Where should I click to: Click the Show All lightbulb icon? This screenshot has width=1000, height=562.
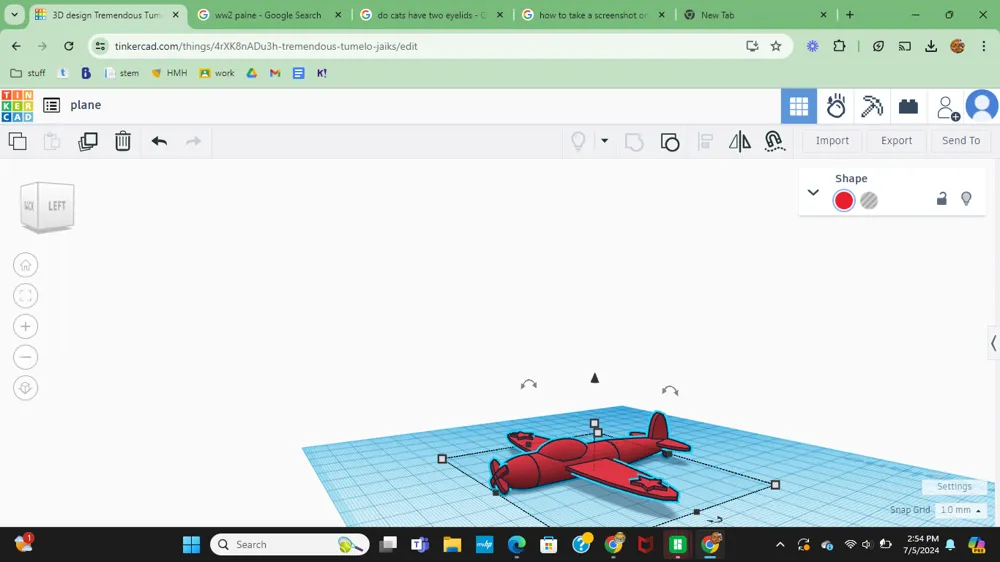(578, 141)
